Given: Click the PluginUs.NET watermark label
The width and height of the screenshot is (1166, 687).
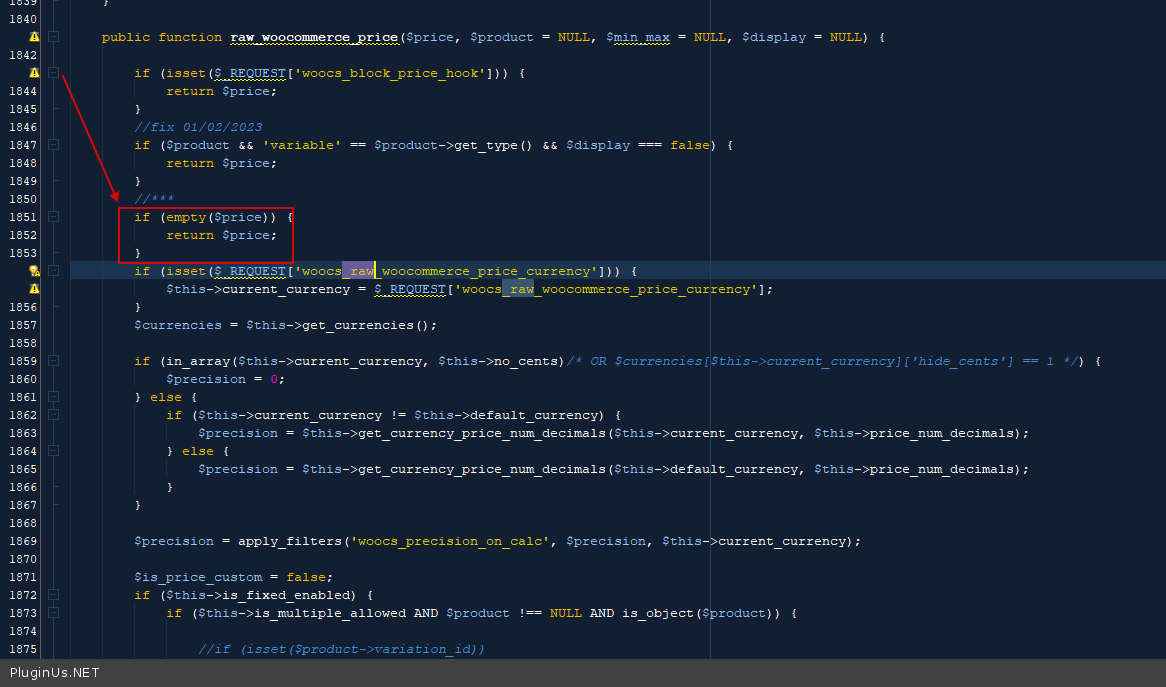Looking at the screenshot, I should (54, 673).
